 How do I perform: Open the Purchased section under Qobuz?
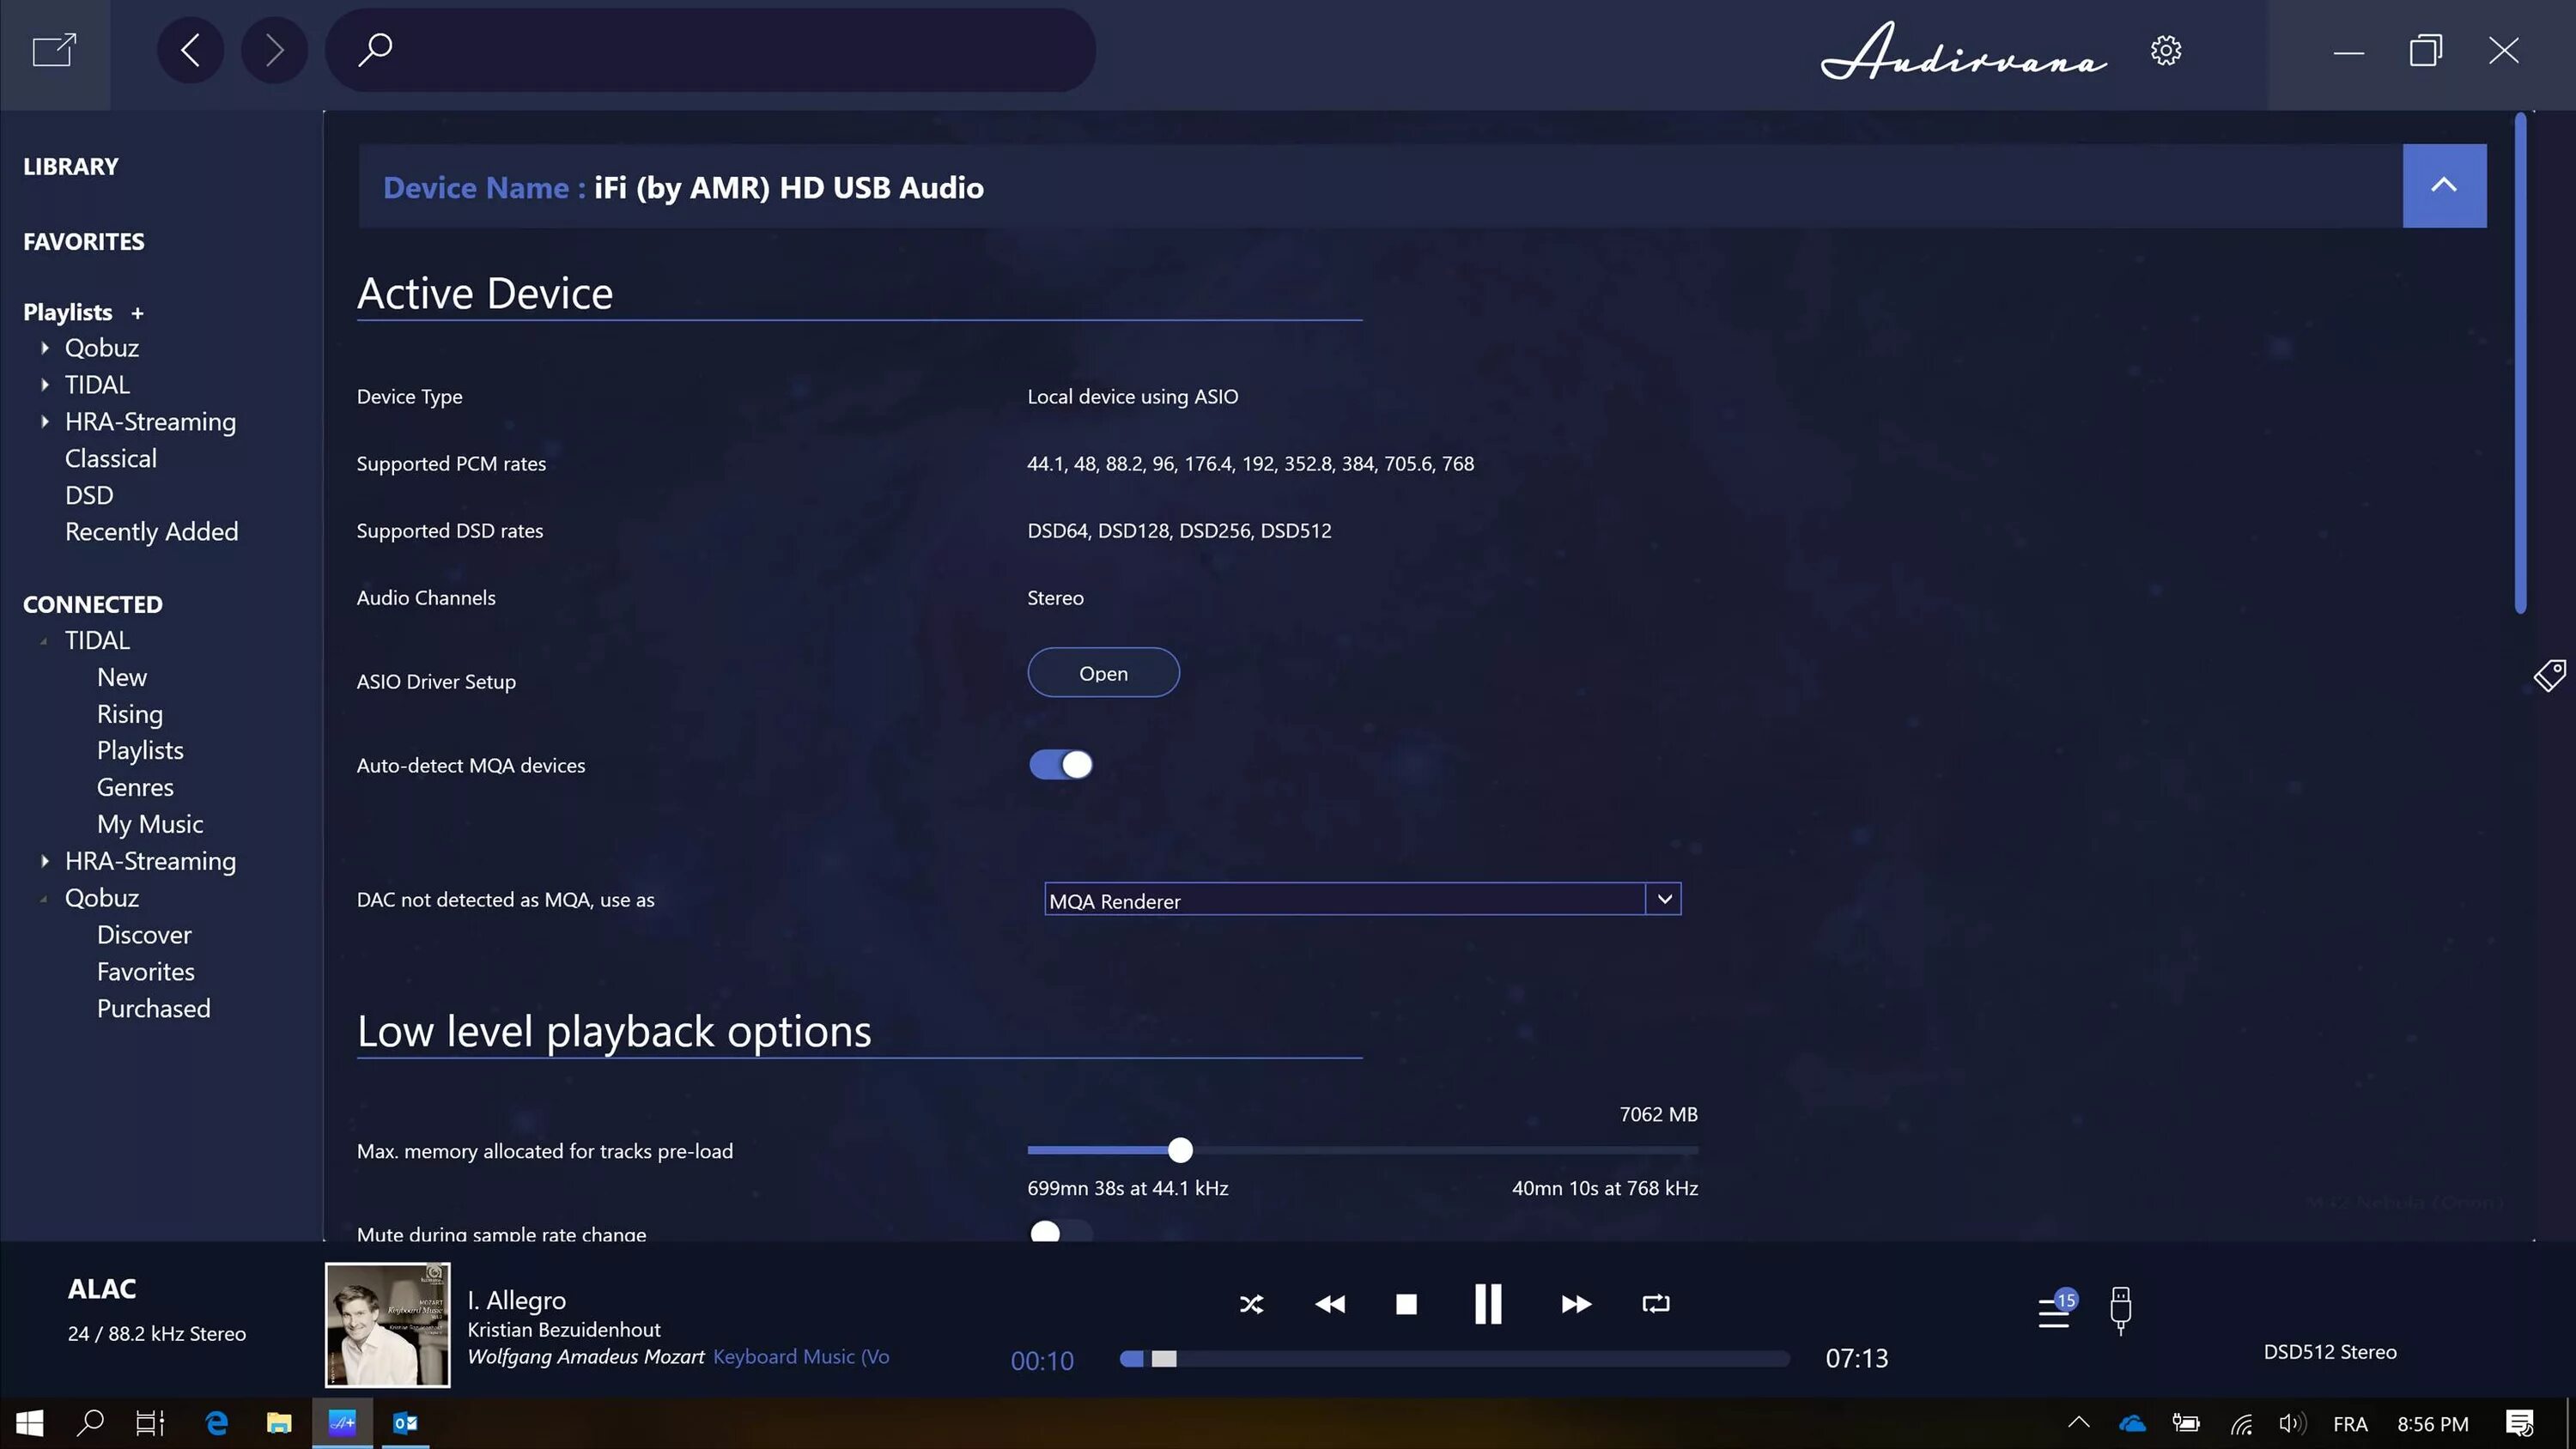[x=153, y=1009]
